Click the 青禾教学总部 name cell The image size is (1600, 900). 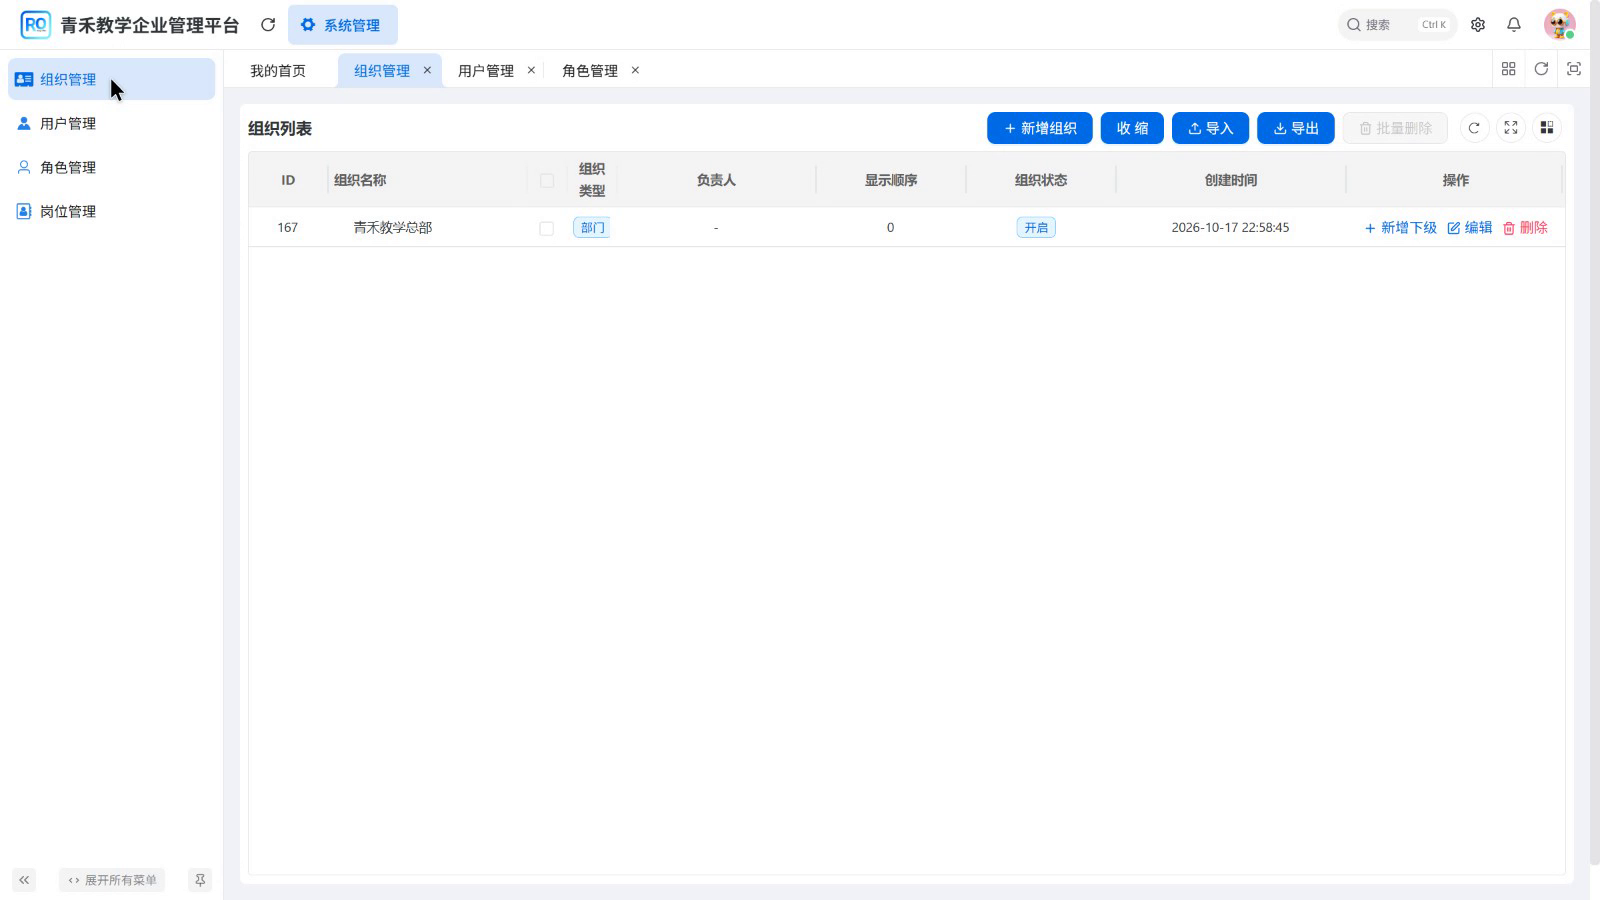click(392, 228)
